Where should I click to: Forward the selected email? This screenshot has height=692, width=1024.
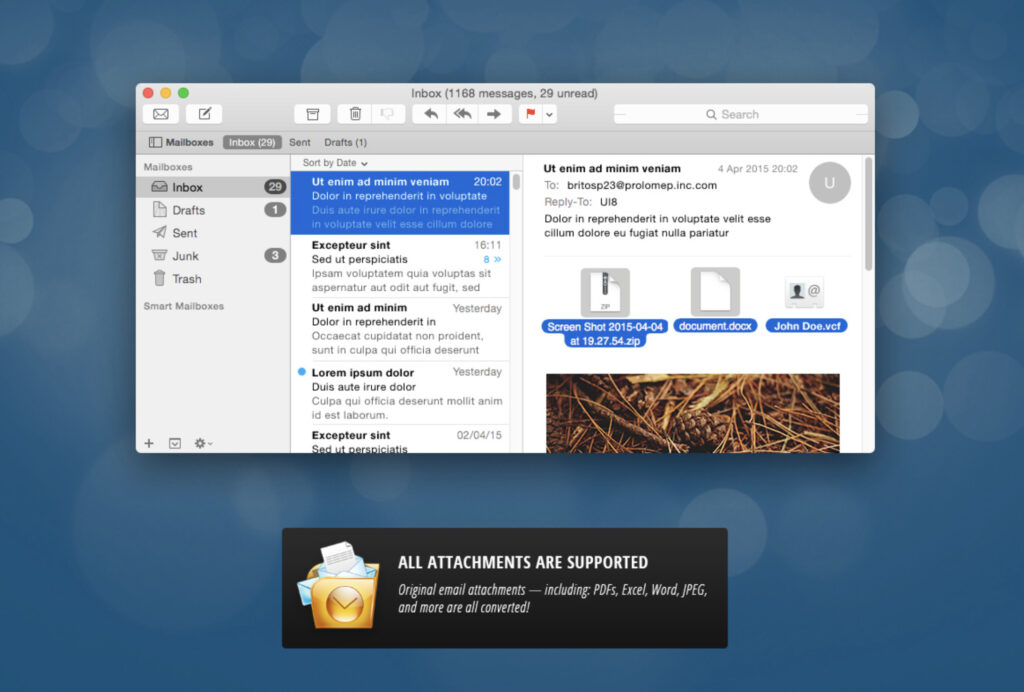(493, 114)
